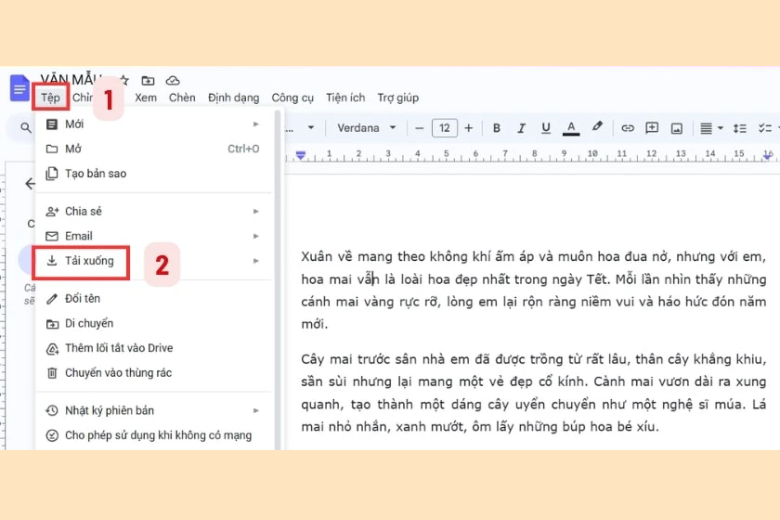Click the insert image icon
This screenshot has width=780, height=520.
pyautogui.click(x=677, y=128)
